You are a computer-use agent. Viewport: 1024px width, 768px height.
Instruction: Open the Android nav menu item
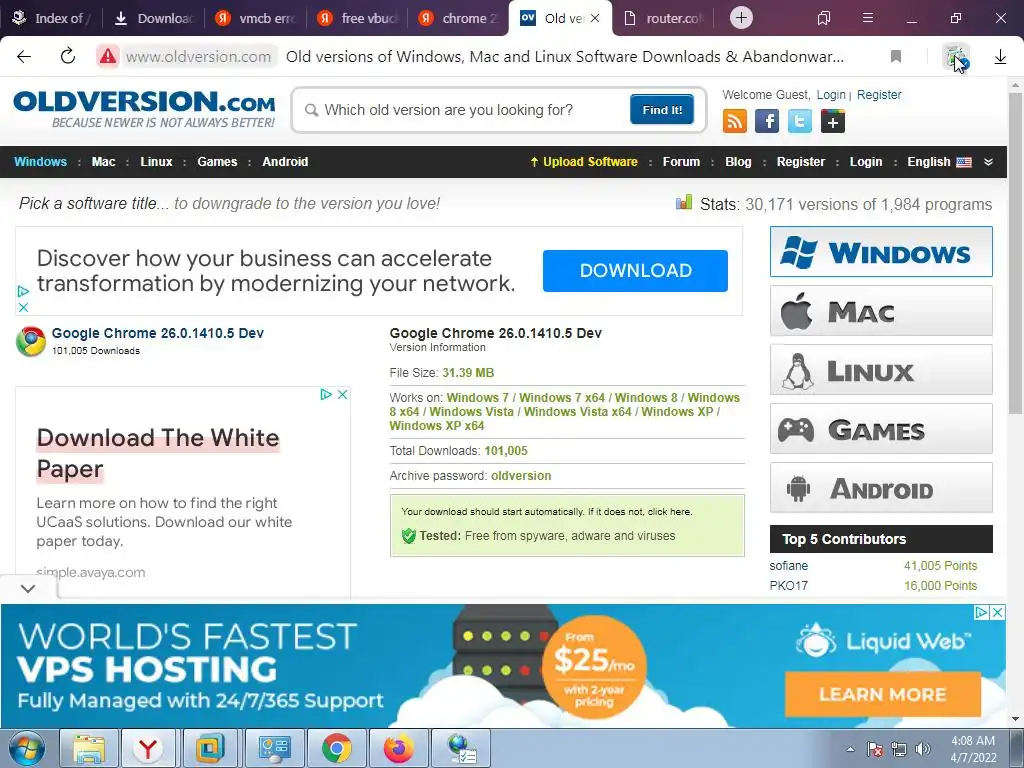click(x=285, y=162)
